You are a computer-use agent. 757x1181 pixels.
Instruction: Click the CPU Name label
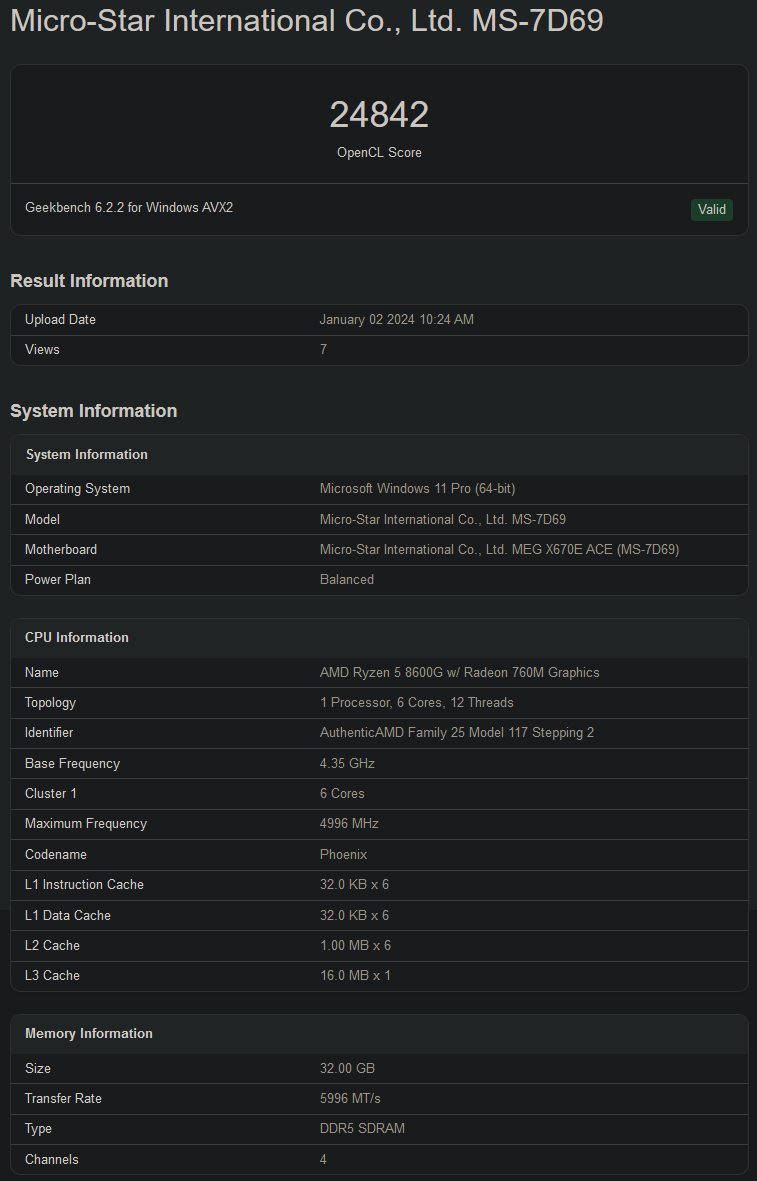[41, 673]
